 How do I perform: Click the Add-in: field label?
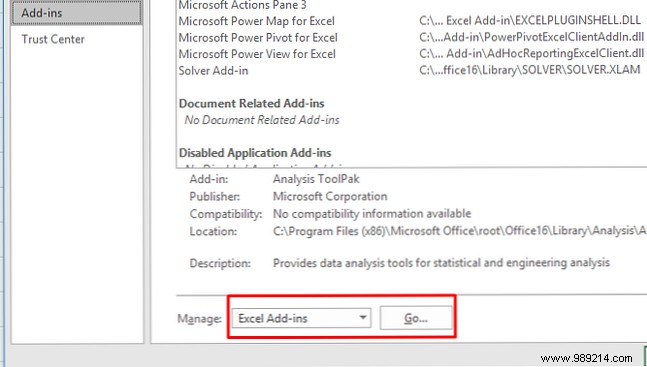tap(209, 179)
